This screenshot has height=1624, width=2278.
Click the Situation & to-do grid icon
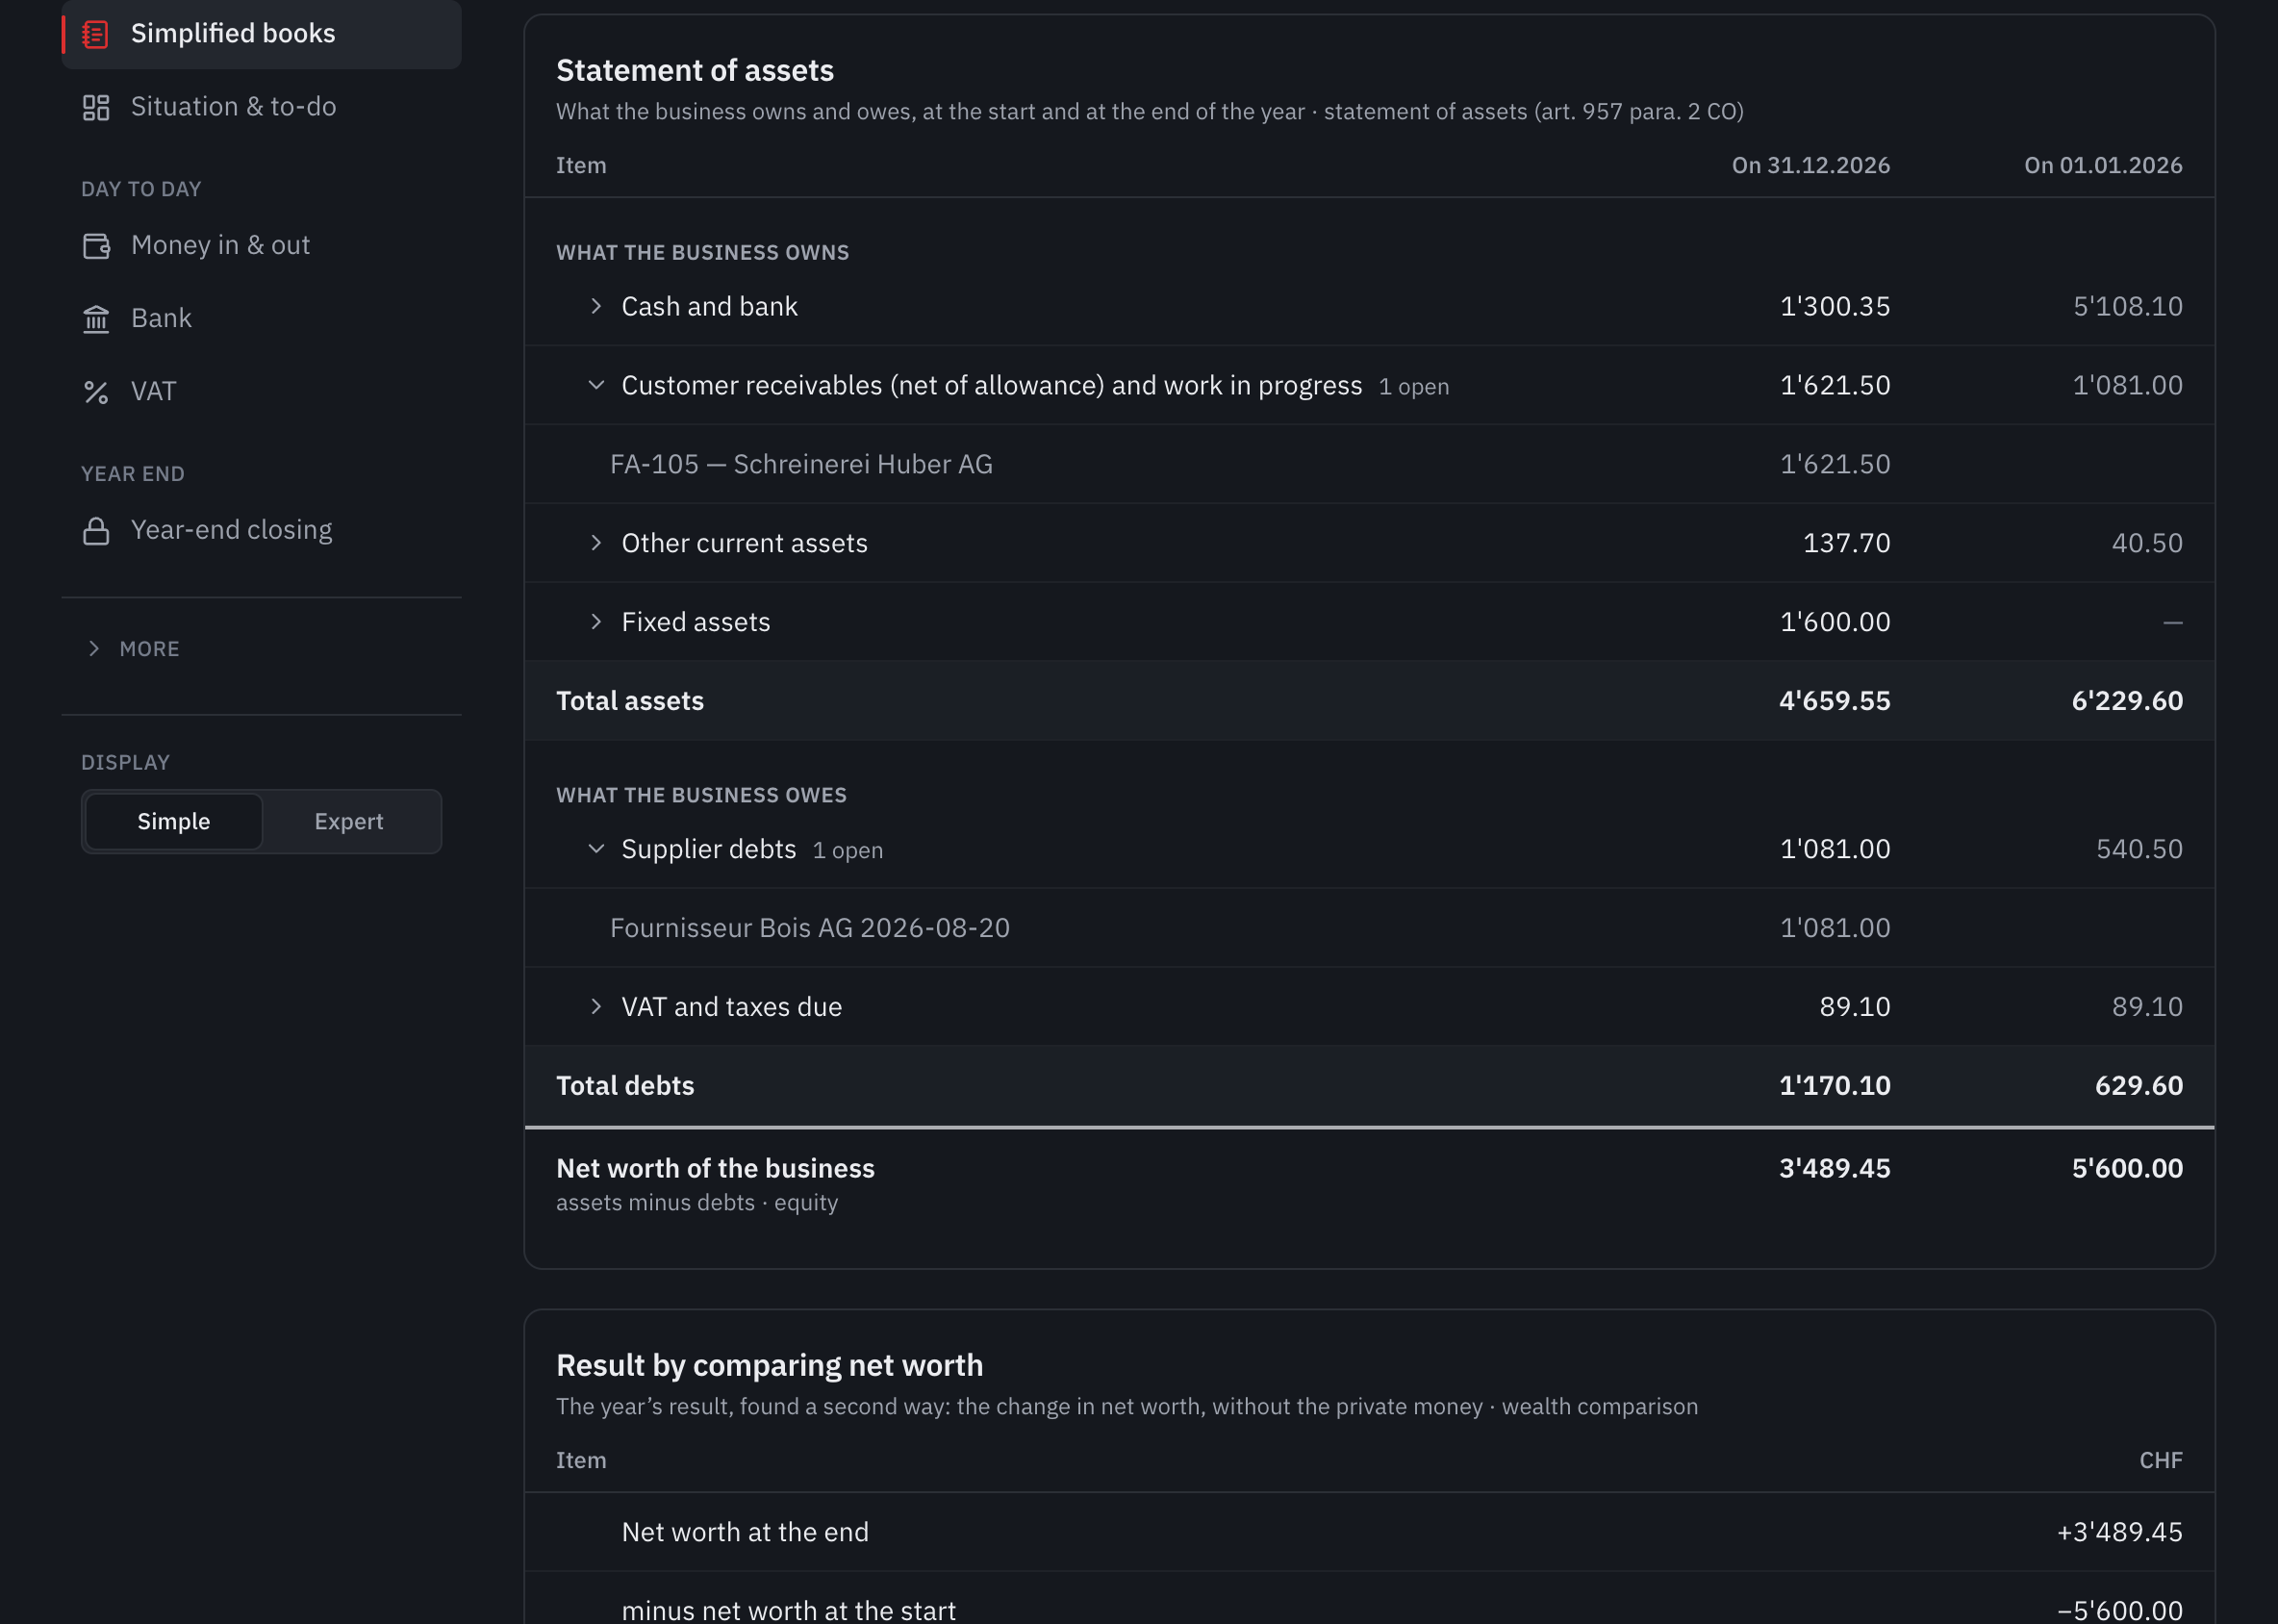coord(96,107)
